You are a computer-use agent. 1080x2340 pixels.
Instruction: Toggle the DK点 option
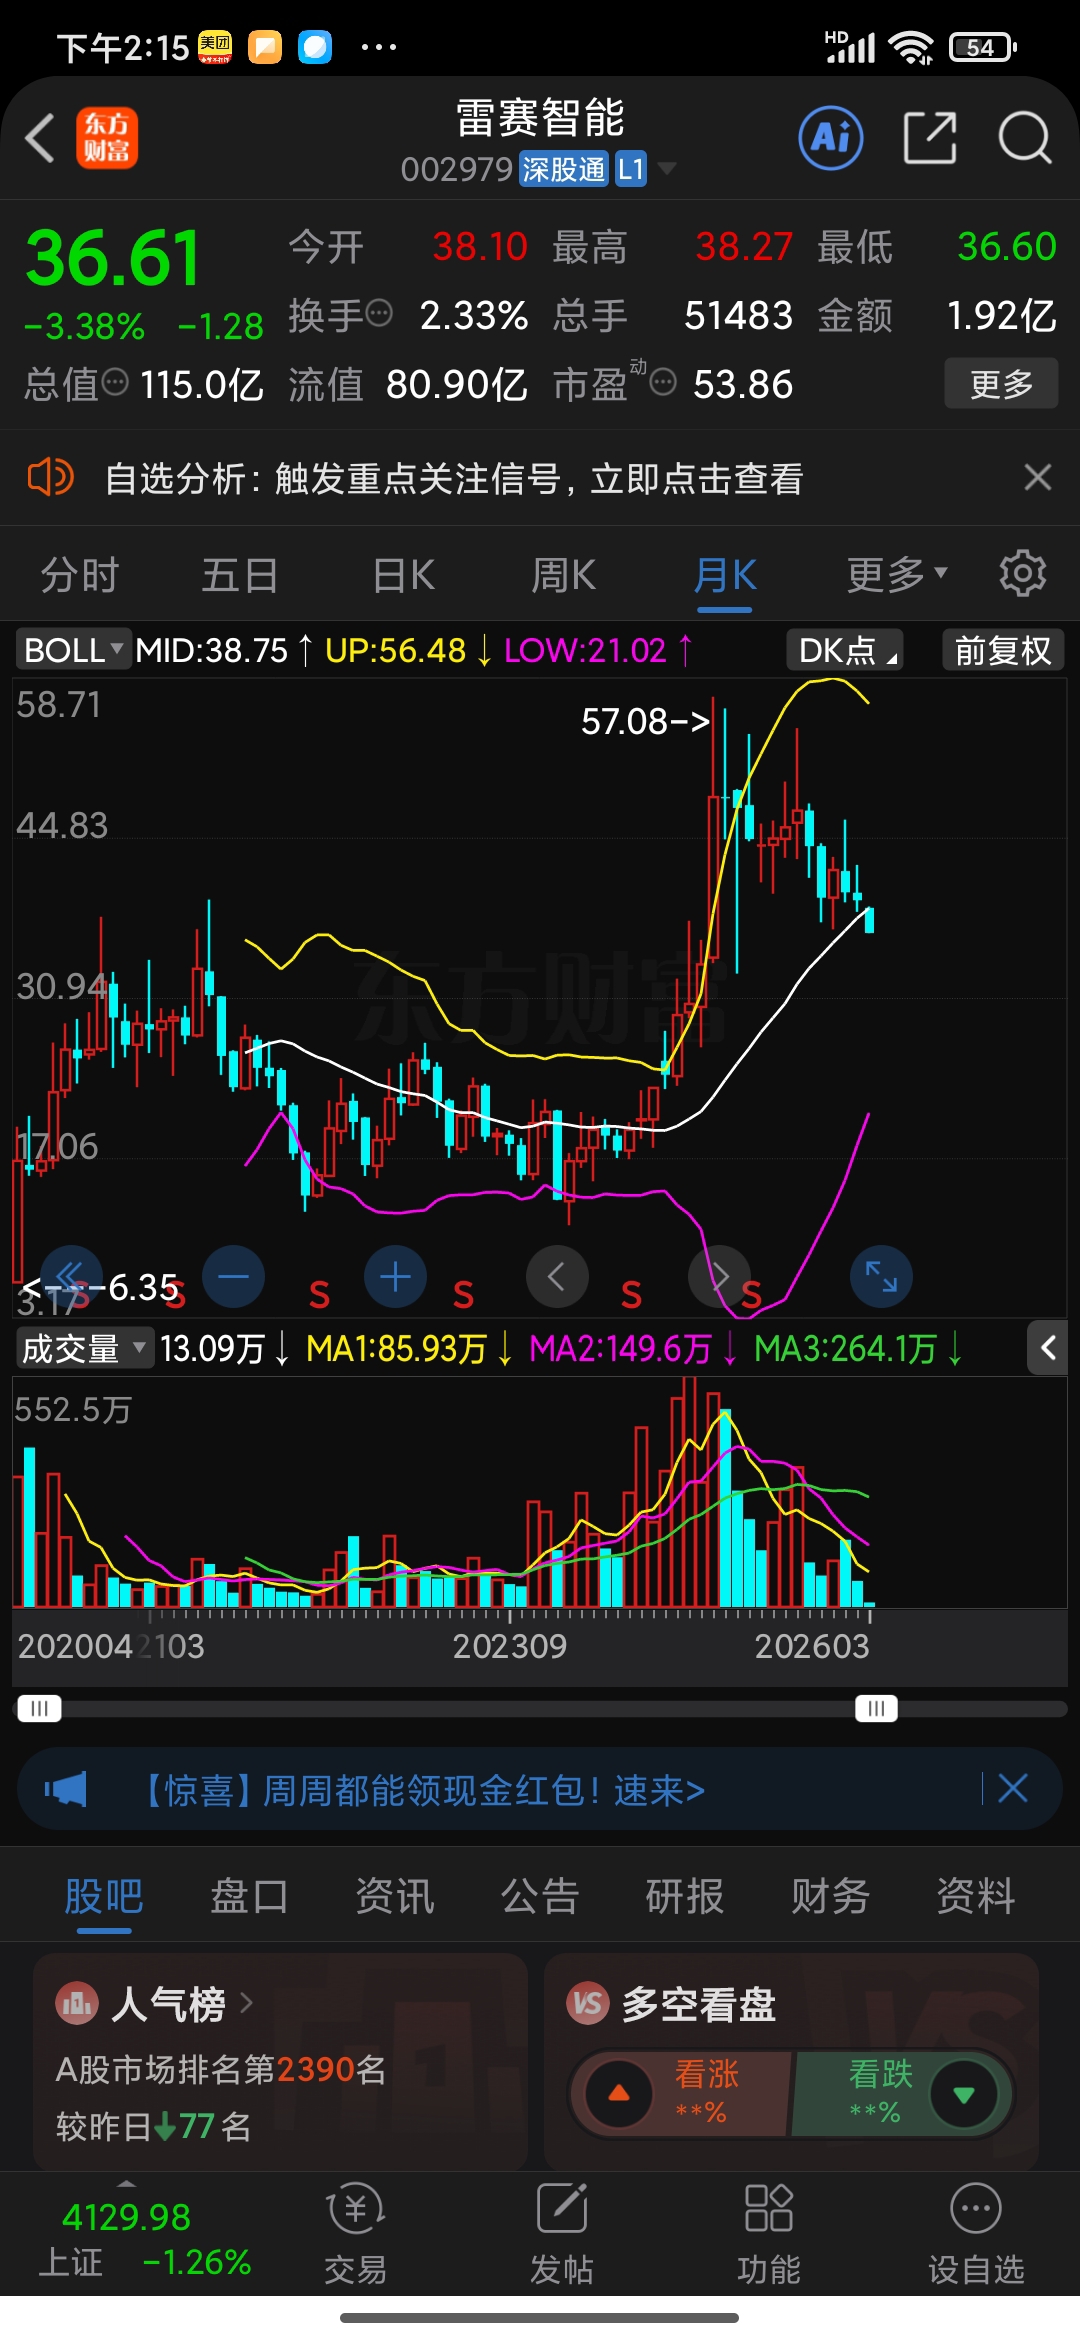tap(845, 650)
